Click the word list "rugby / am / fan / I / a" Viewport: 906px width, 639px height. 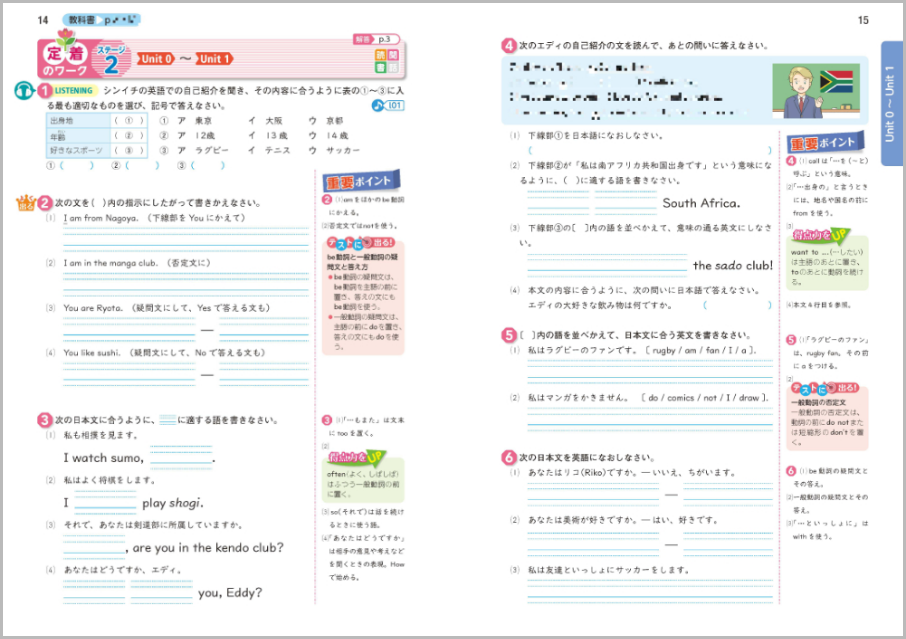tap(700, 350)
